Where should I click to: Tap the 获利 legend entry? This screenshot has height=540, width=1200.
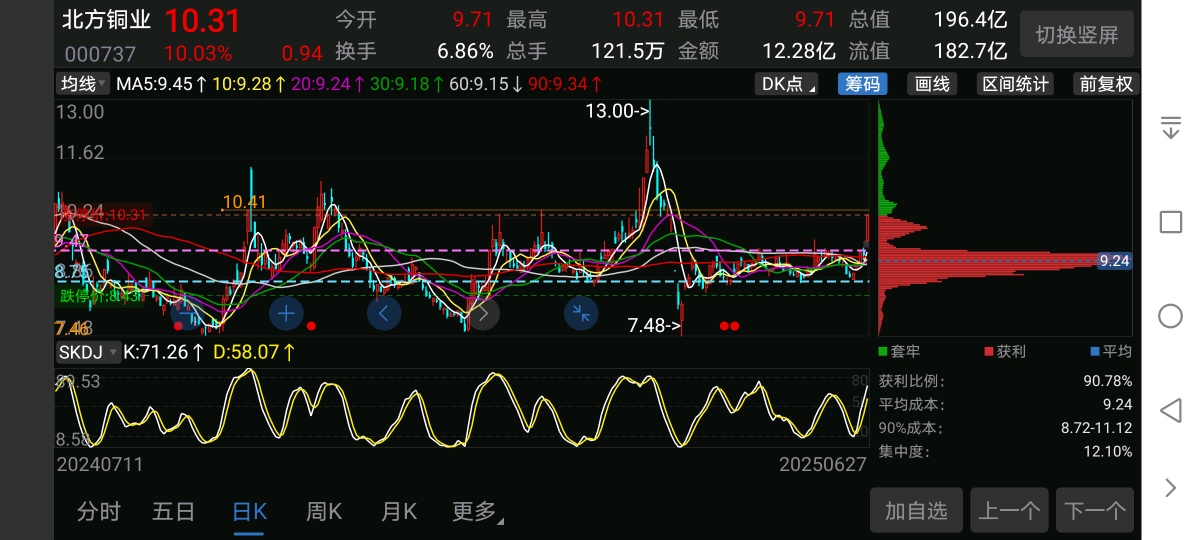[x=1005, y=352]
